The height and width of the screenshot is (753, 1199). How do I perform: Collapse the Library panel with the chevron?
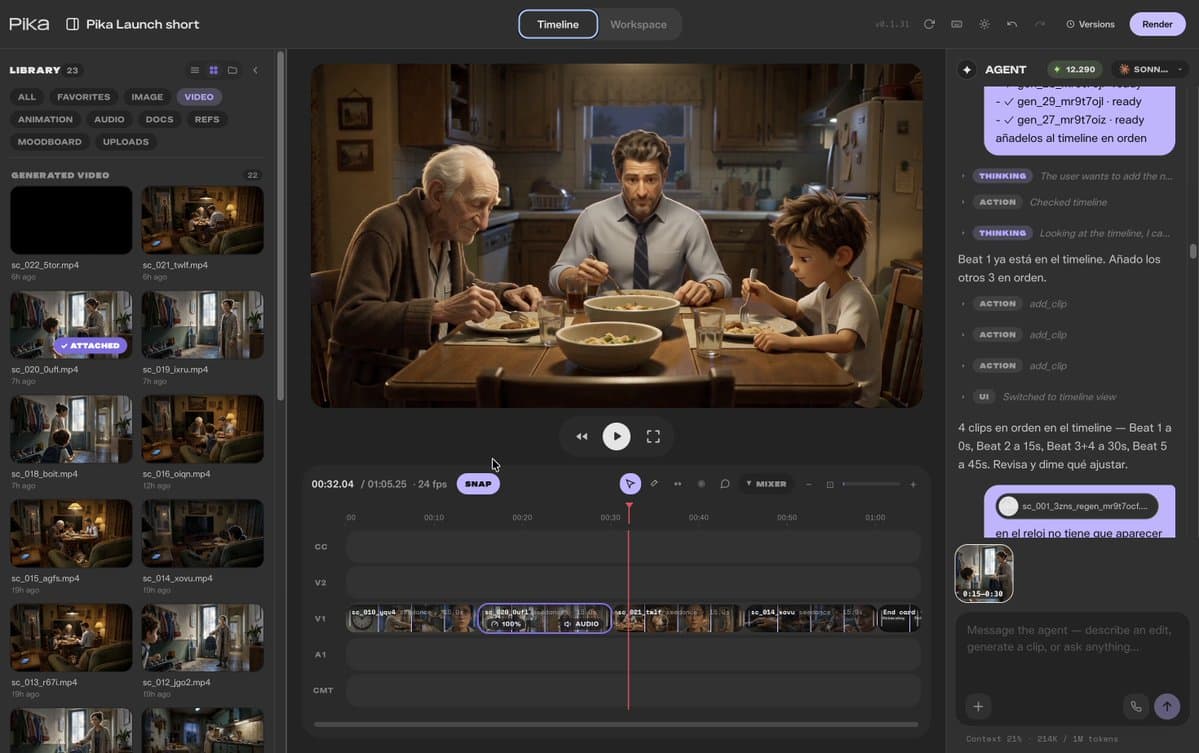click(255, 70)
